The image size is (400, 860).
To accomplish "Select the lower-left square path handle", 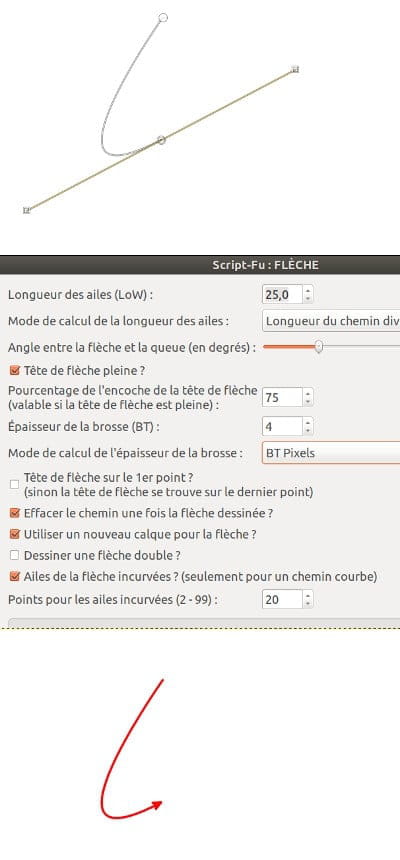I will 26,210.
